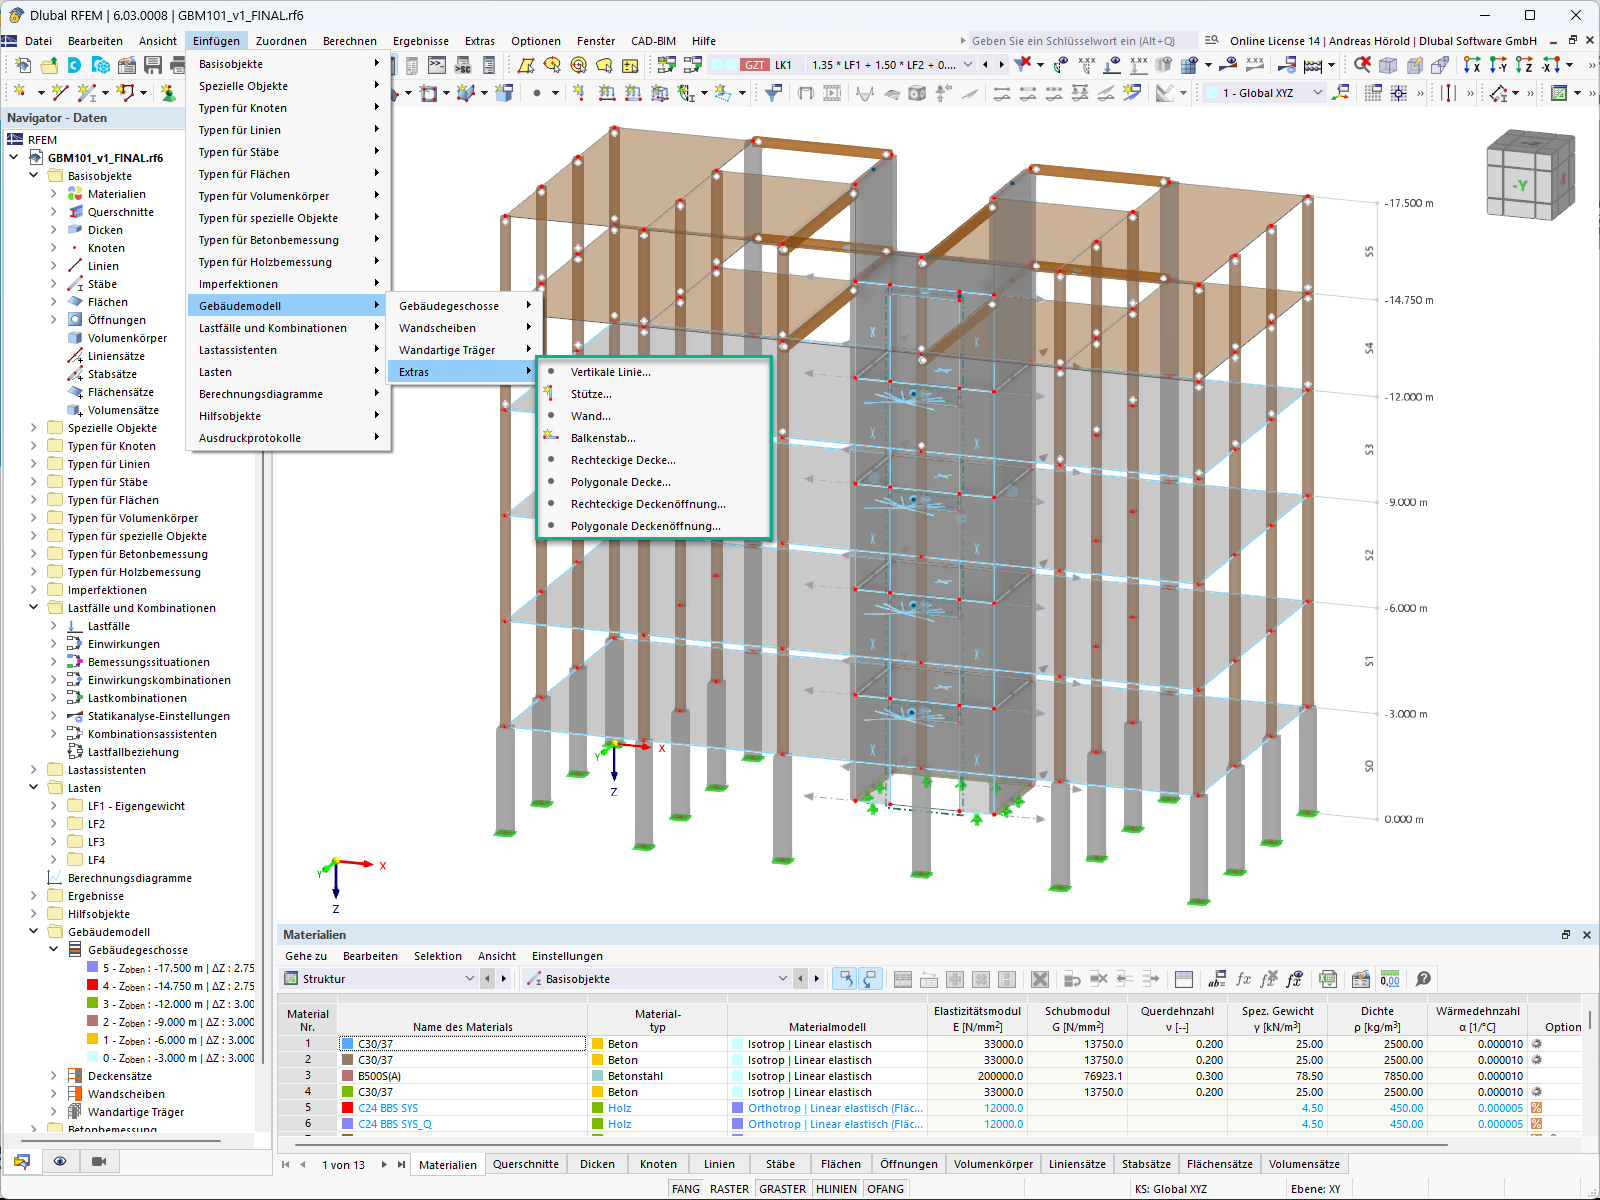The width and height of the screenshot is (1600, 1200).
Task: Click the Export to Excel table icon
Action: click(x=1328, y=979)
